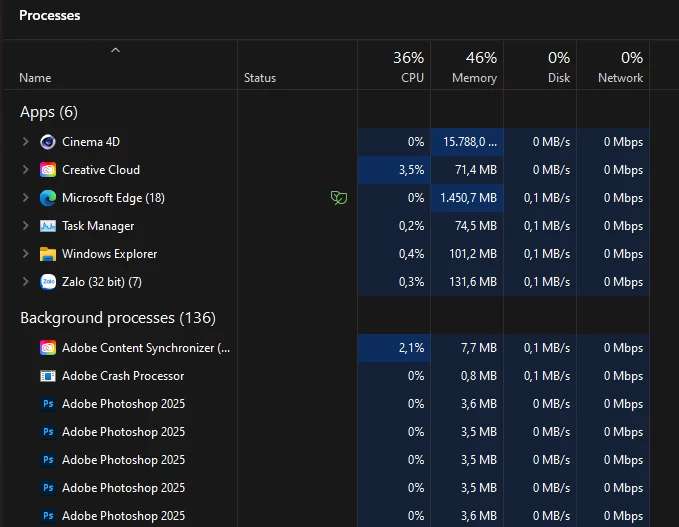Sort processes by CPU column

pos(394,66)
